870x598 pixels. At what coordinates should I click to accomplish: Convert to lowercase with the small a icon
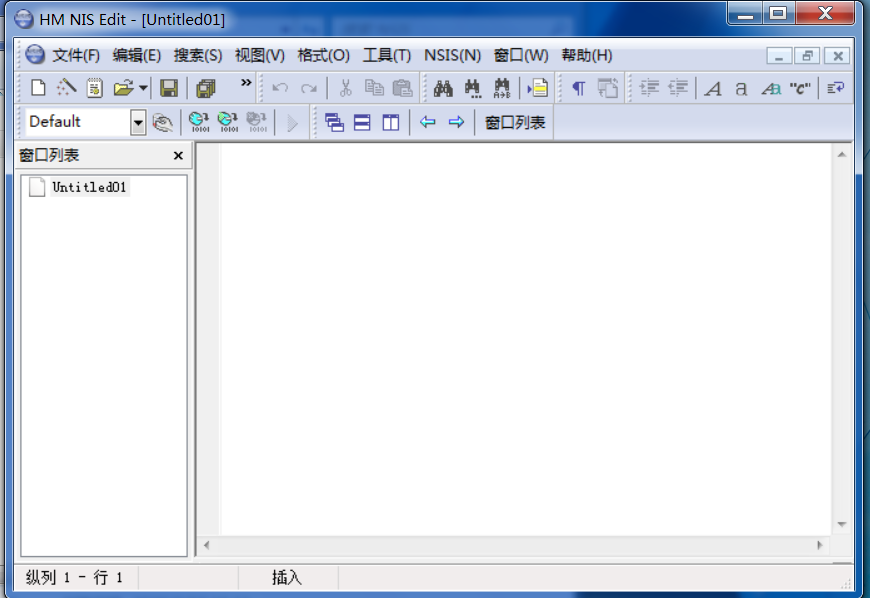click(741, 88)
